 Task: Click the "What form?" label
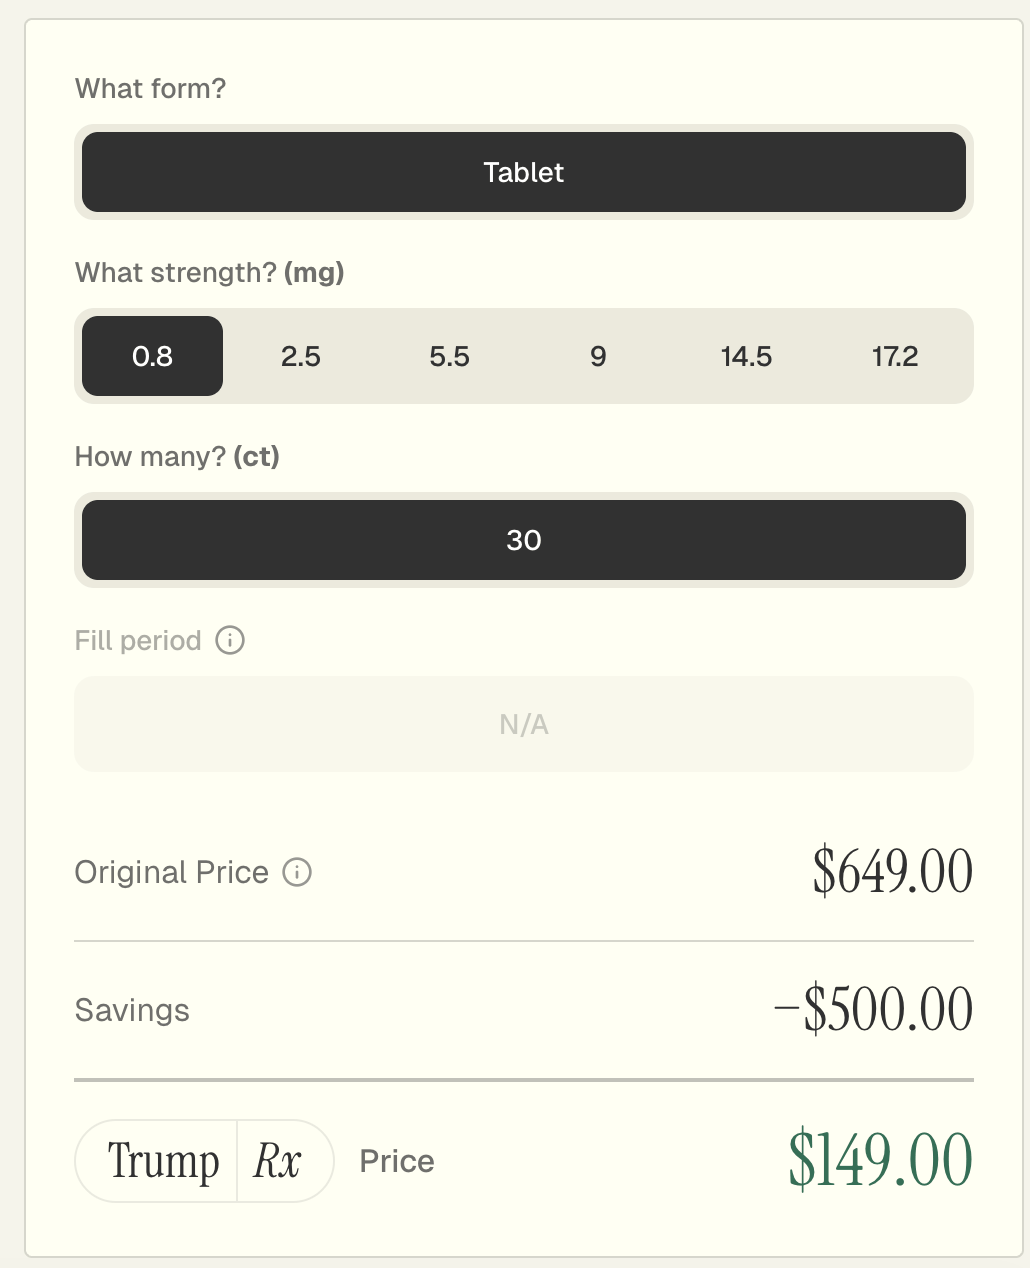click(150, 89)
